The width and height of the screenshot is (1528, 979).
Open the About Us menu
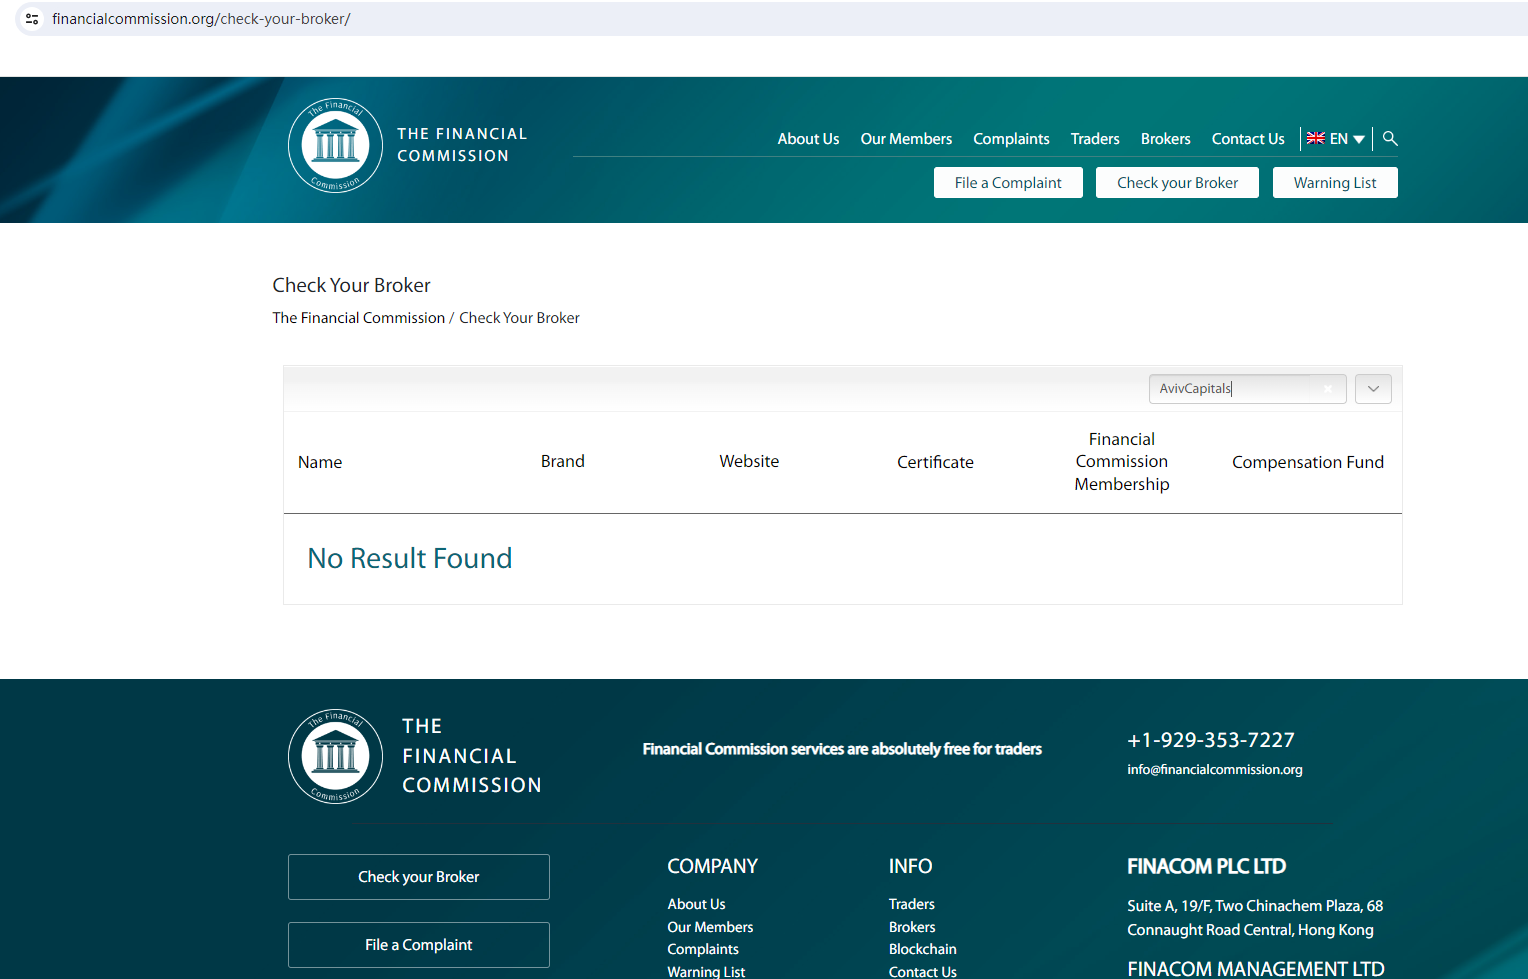(x=808, y=139)
